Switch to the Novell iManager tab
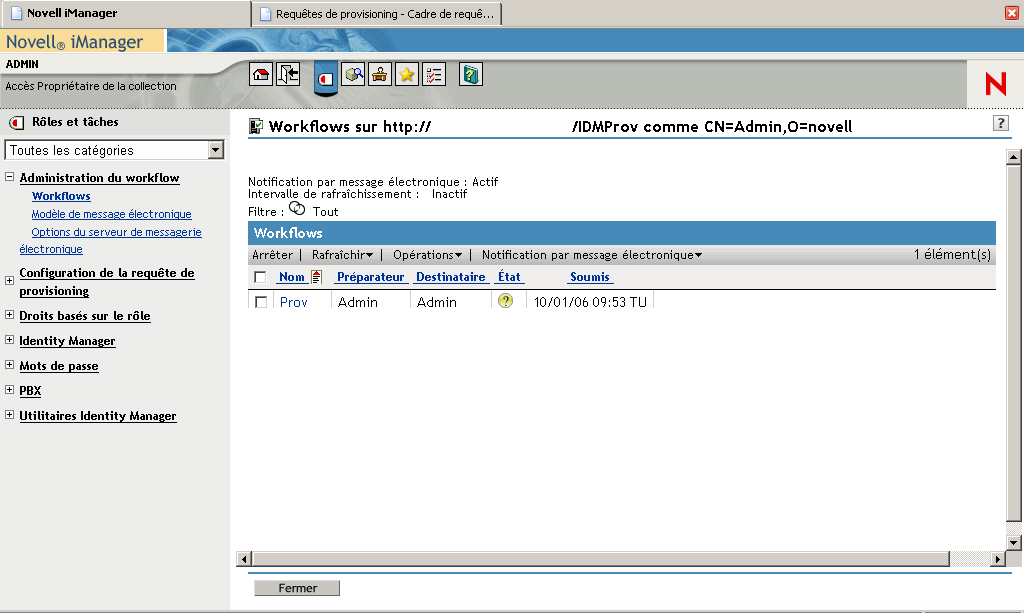The image size is (1024, 613). [125, 13]
